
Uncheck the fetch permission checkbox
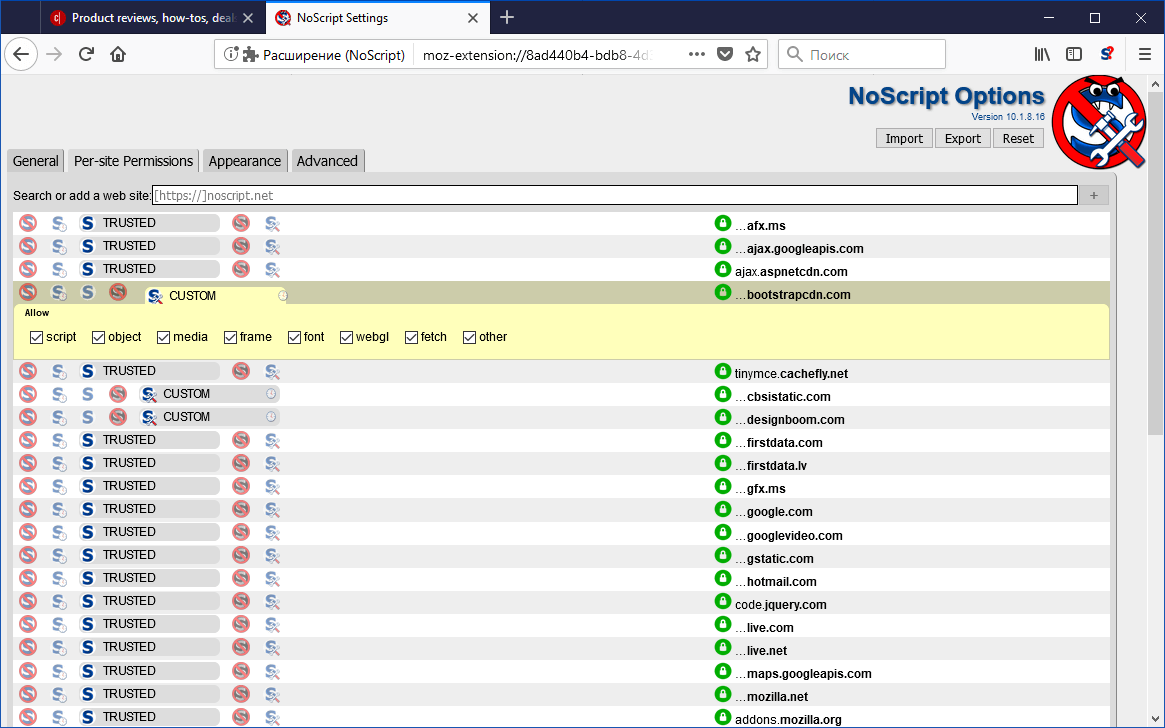pos(411,337)
